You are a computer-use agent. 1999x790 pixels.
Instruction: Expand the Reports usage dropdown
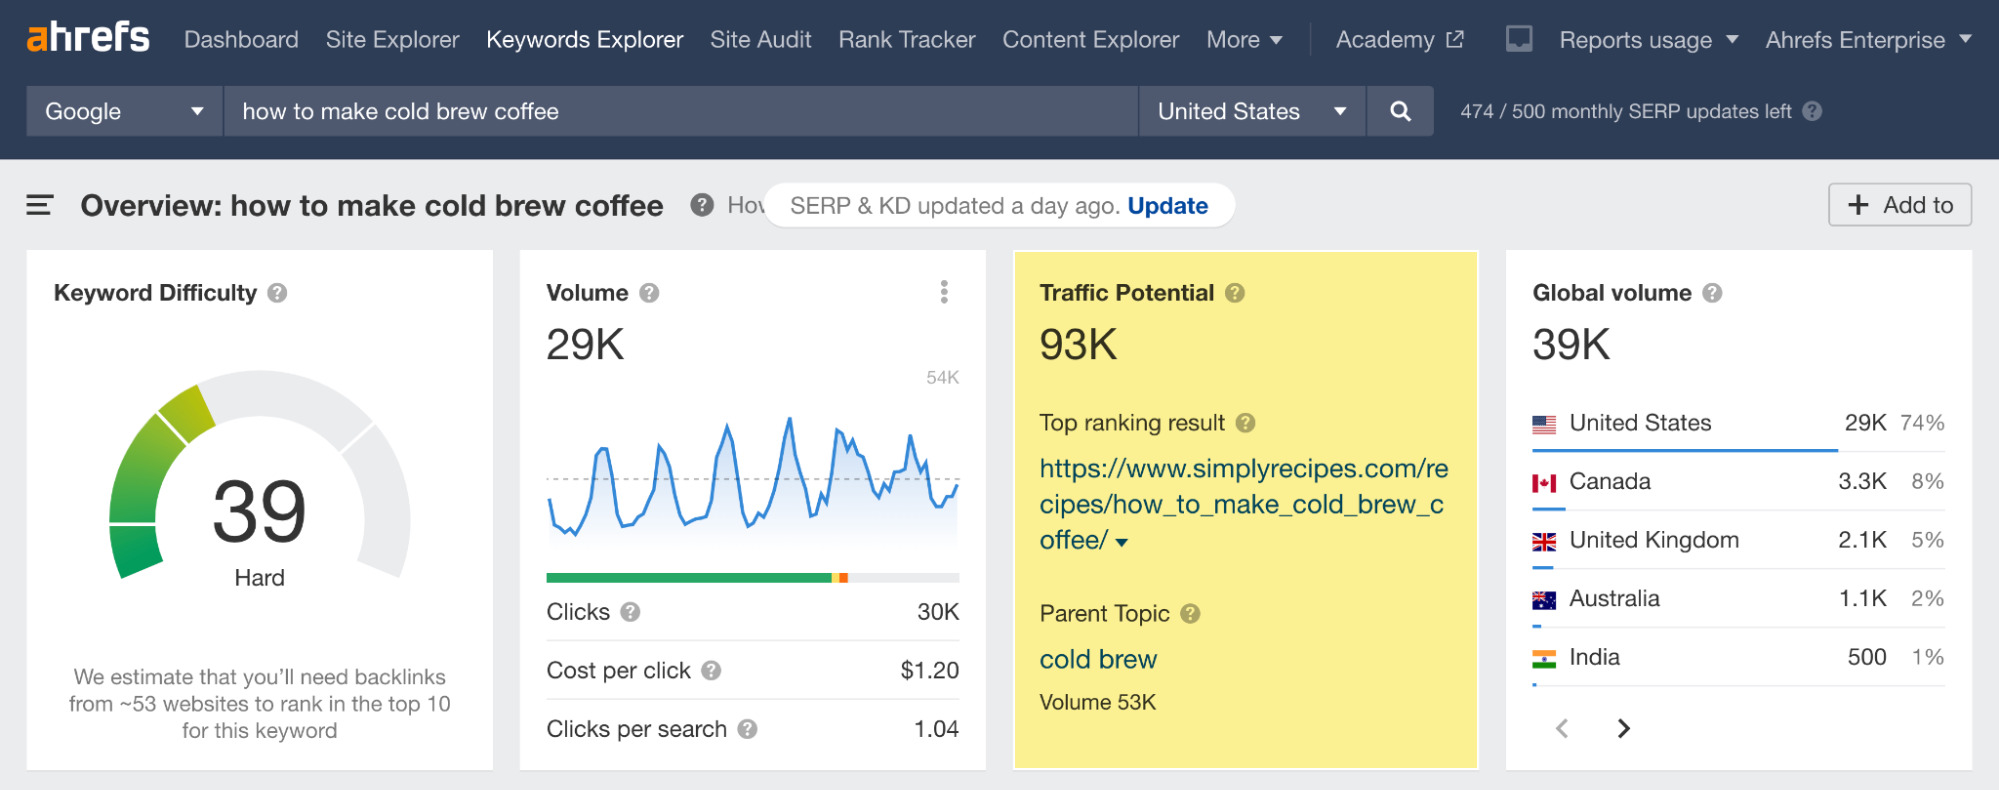point(1648,40)
